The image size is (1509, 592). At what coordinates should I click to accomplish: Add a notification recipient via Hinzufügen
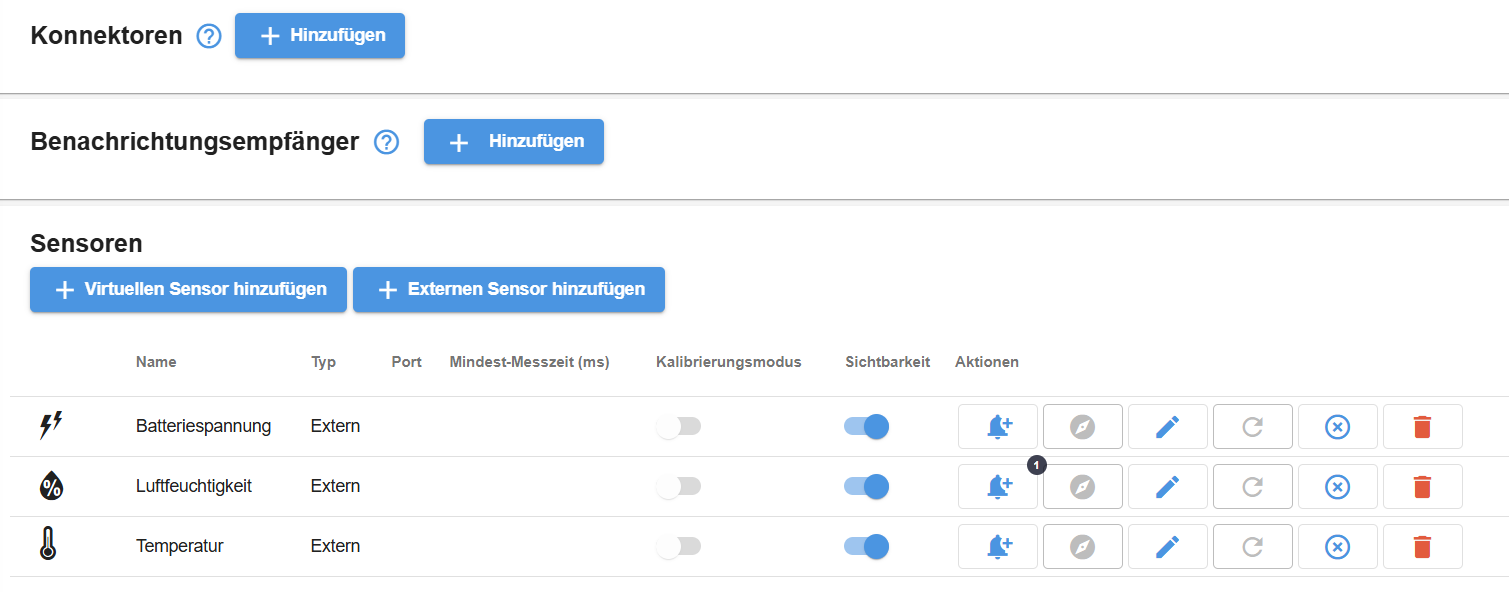tap(514, 142)
